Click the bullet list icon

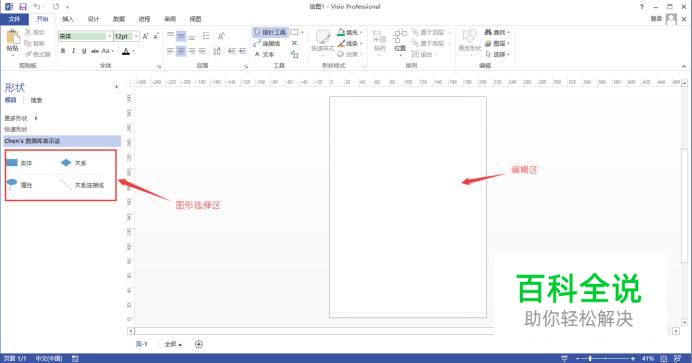pyautogui.click(x=206, y=36)
